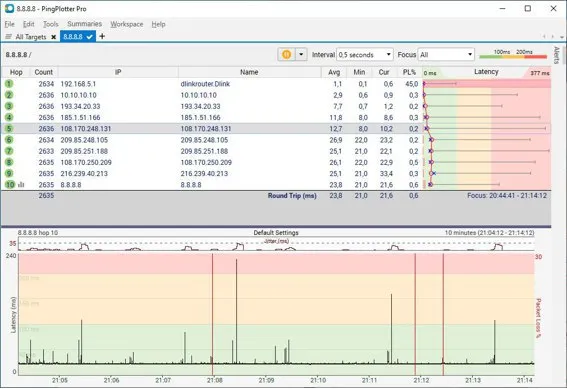Pause tracing with the orange pause button

(x=286, y=55)
